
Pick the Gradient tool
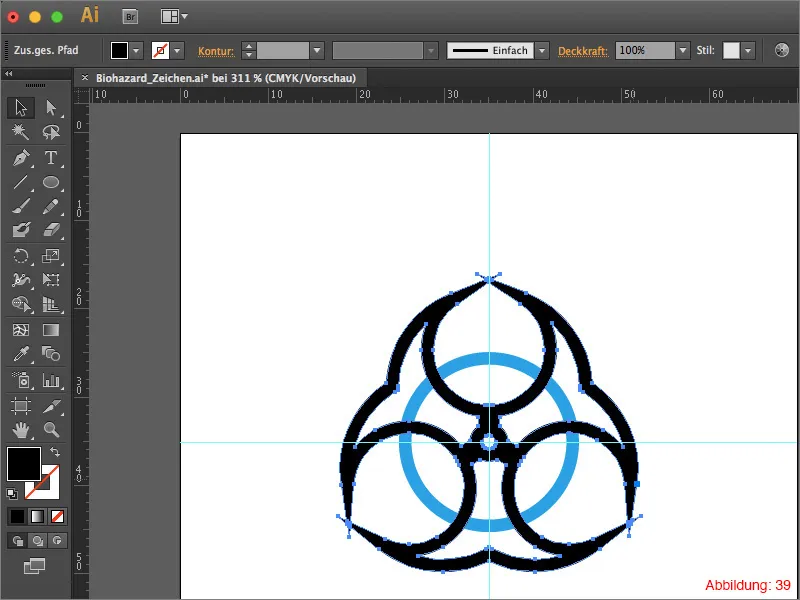pyautogui.click(x=51, y=330)
